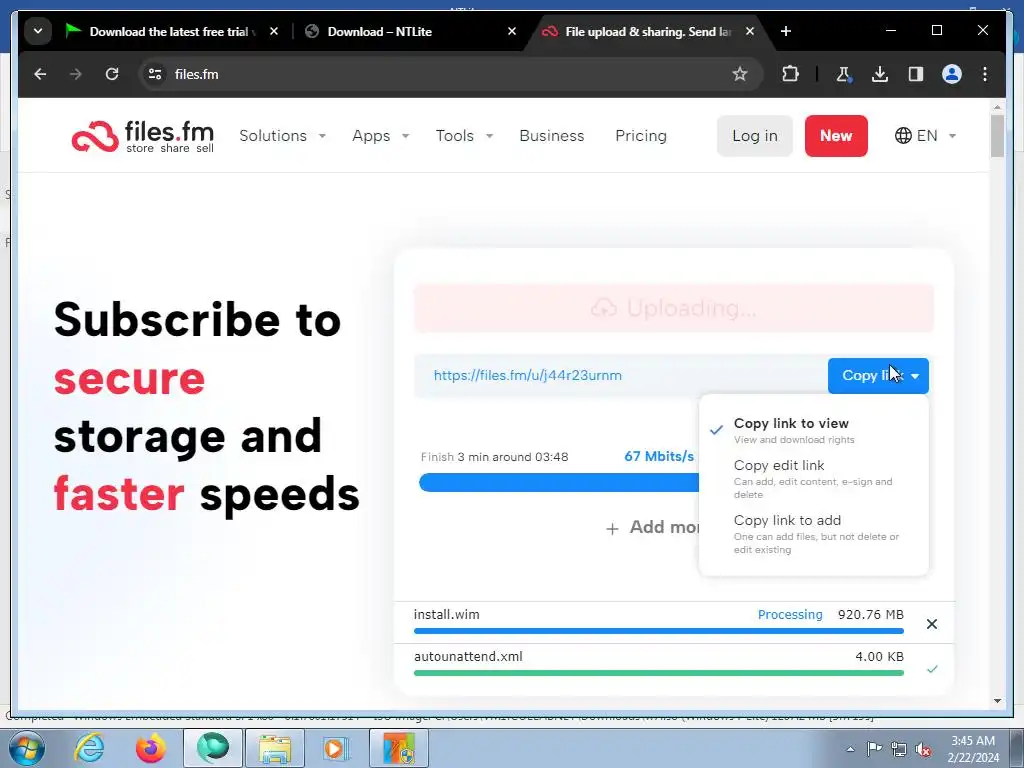The height and width of the screenshot is (768, 1024).
Task: Choose 'Copy edit link' option
Action: (x=813, y=479)
